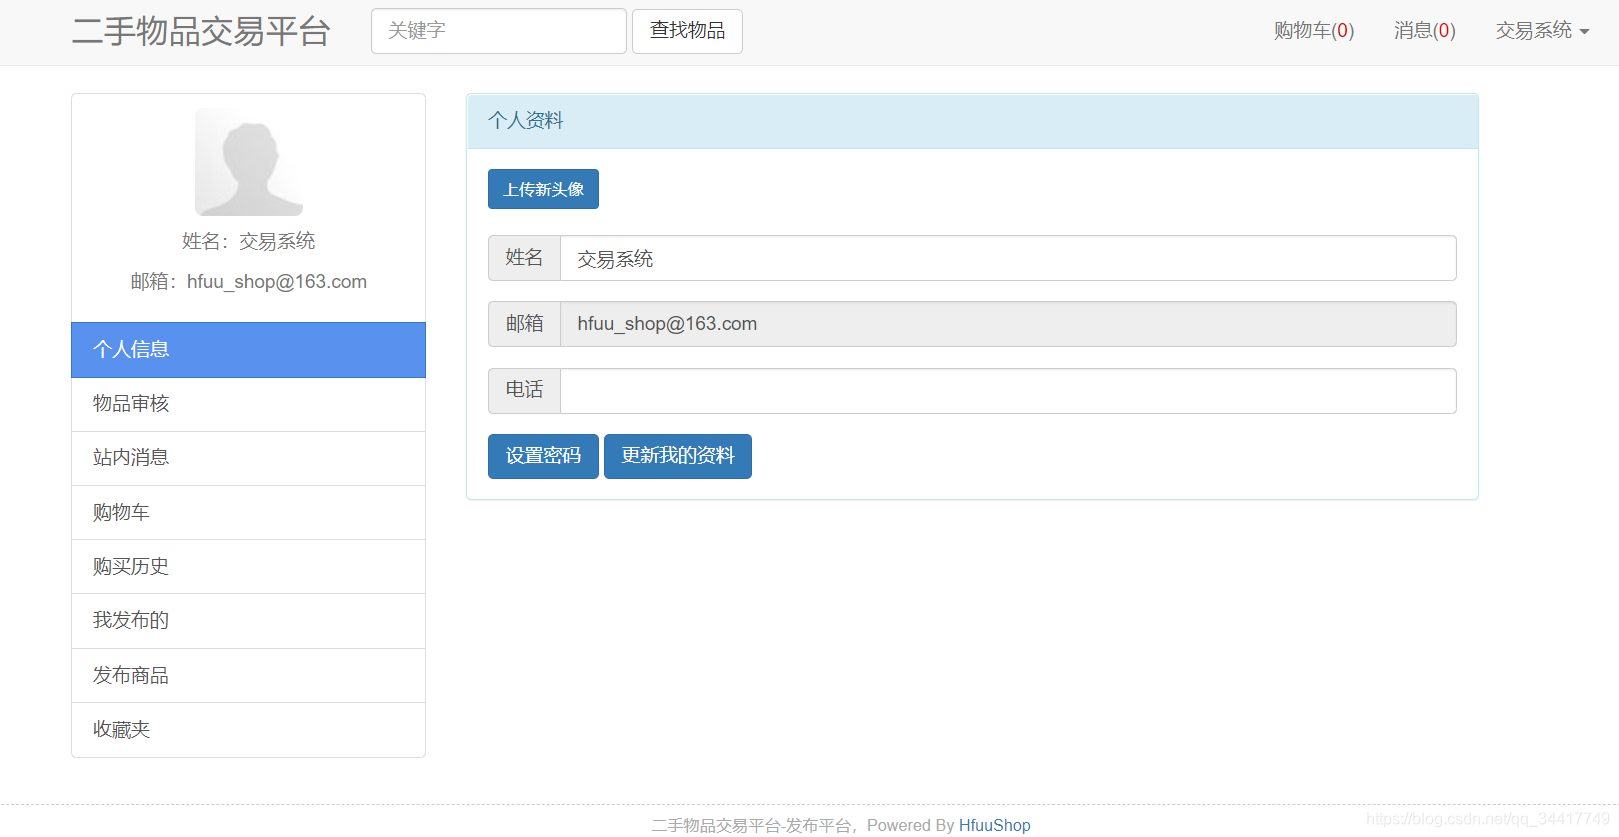Click the 电话 field label
The image size is (1619, 837).
(x=524, y=391)
